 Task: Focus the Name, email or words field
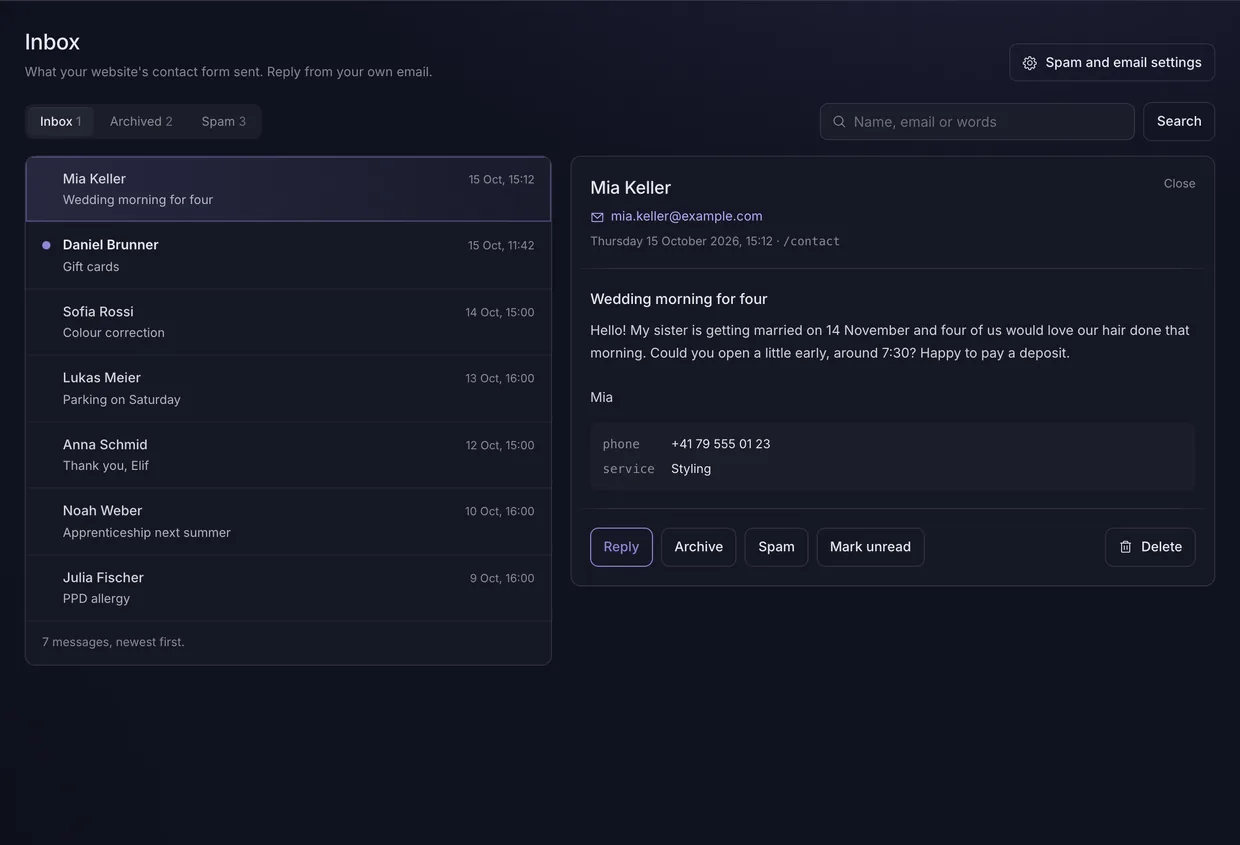tap(977, 122)
